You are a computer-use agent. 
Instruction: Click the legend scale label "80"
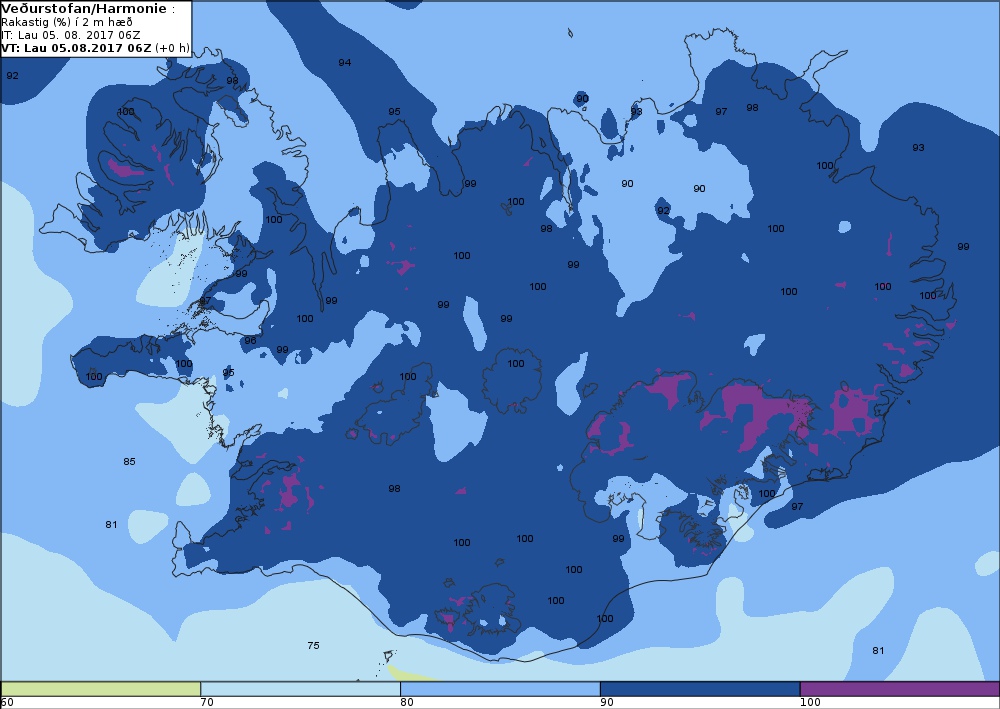[x=407, y=703]
